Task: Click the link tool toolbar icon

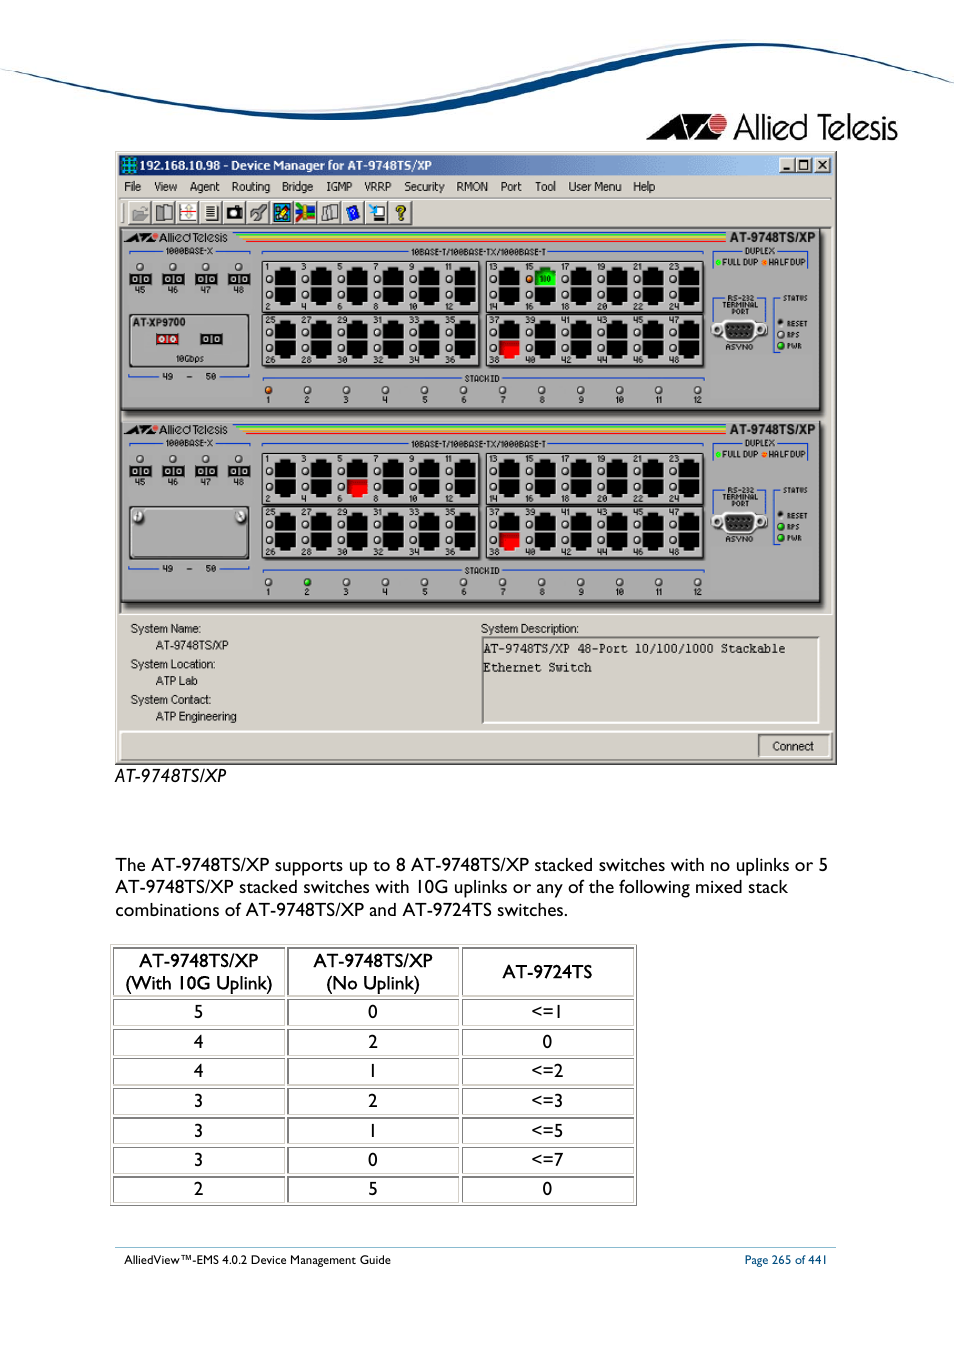Action: (x=259, y=212)
